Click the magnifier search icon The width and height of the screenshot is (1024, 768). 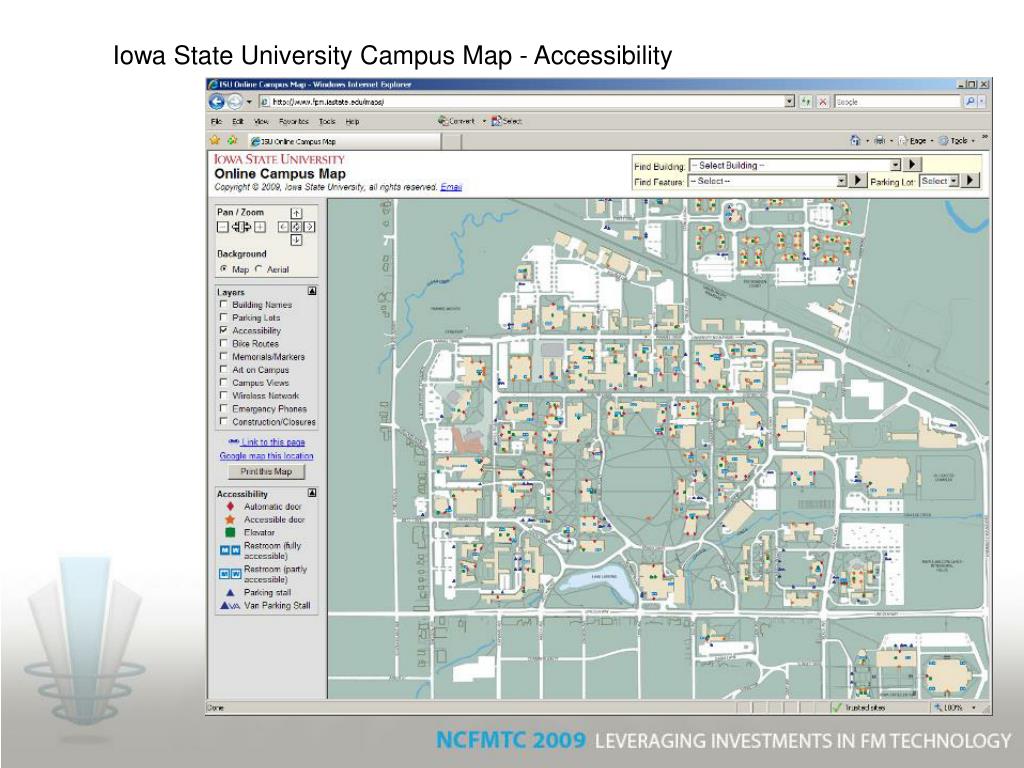tap(970, 102)
